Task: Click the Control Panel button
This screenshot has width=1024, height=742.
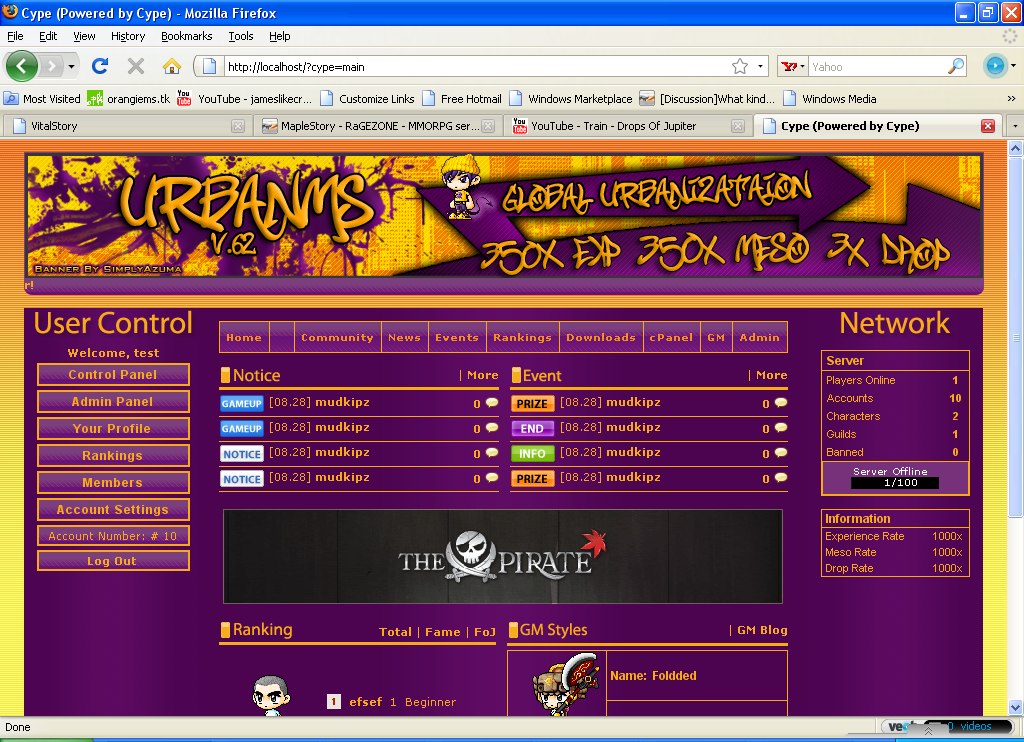Action: pyautogui.click(x=113, y=375)
